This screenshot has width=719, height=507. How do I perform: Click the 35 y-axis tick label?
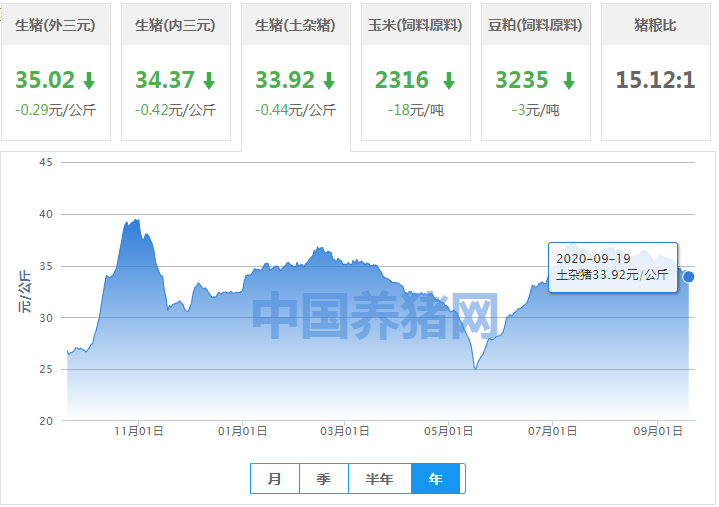tap(46, 266)
